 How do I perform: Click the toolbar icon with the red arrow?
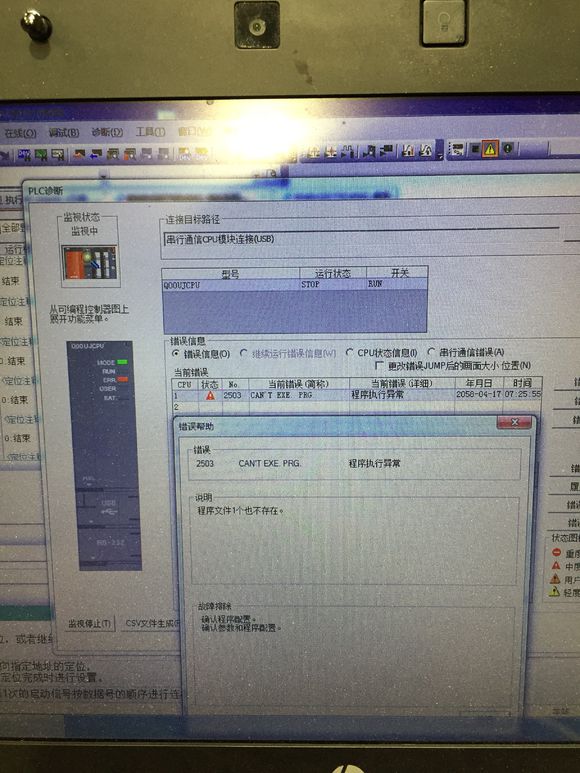pos(79,154)
